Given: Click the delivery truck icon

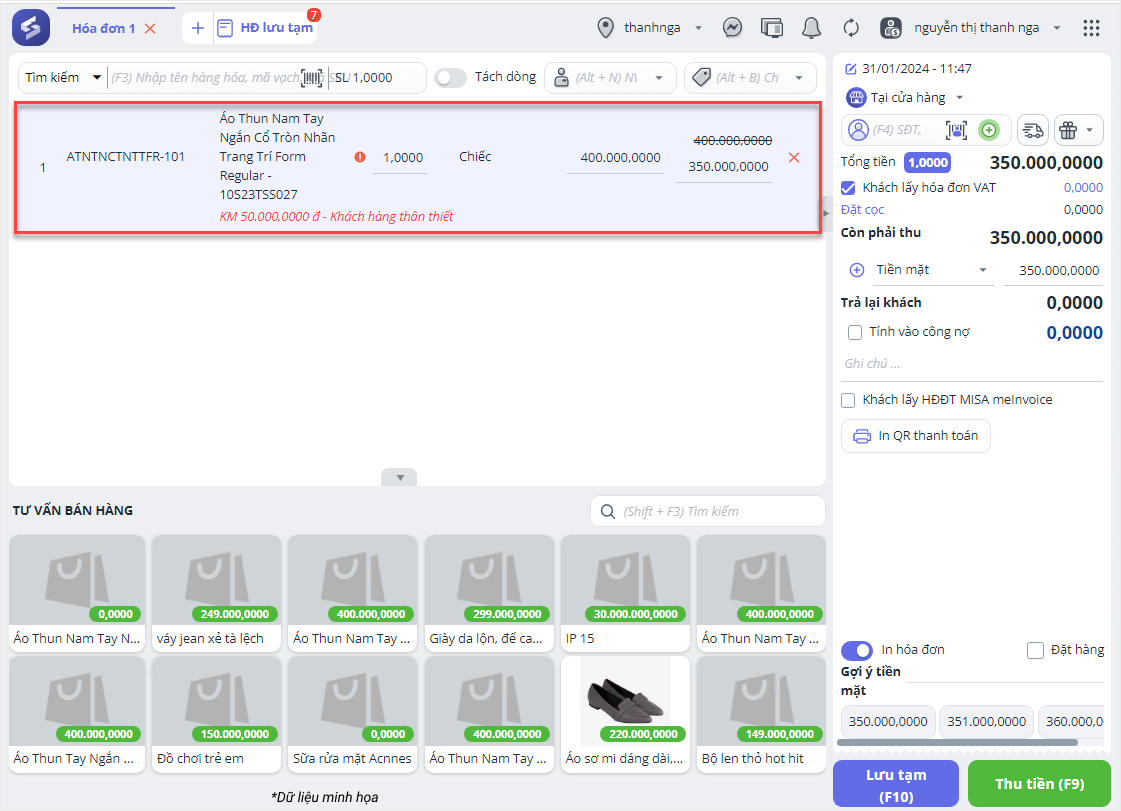Looking at the screenshot, I should click(1033, 130).
